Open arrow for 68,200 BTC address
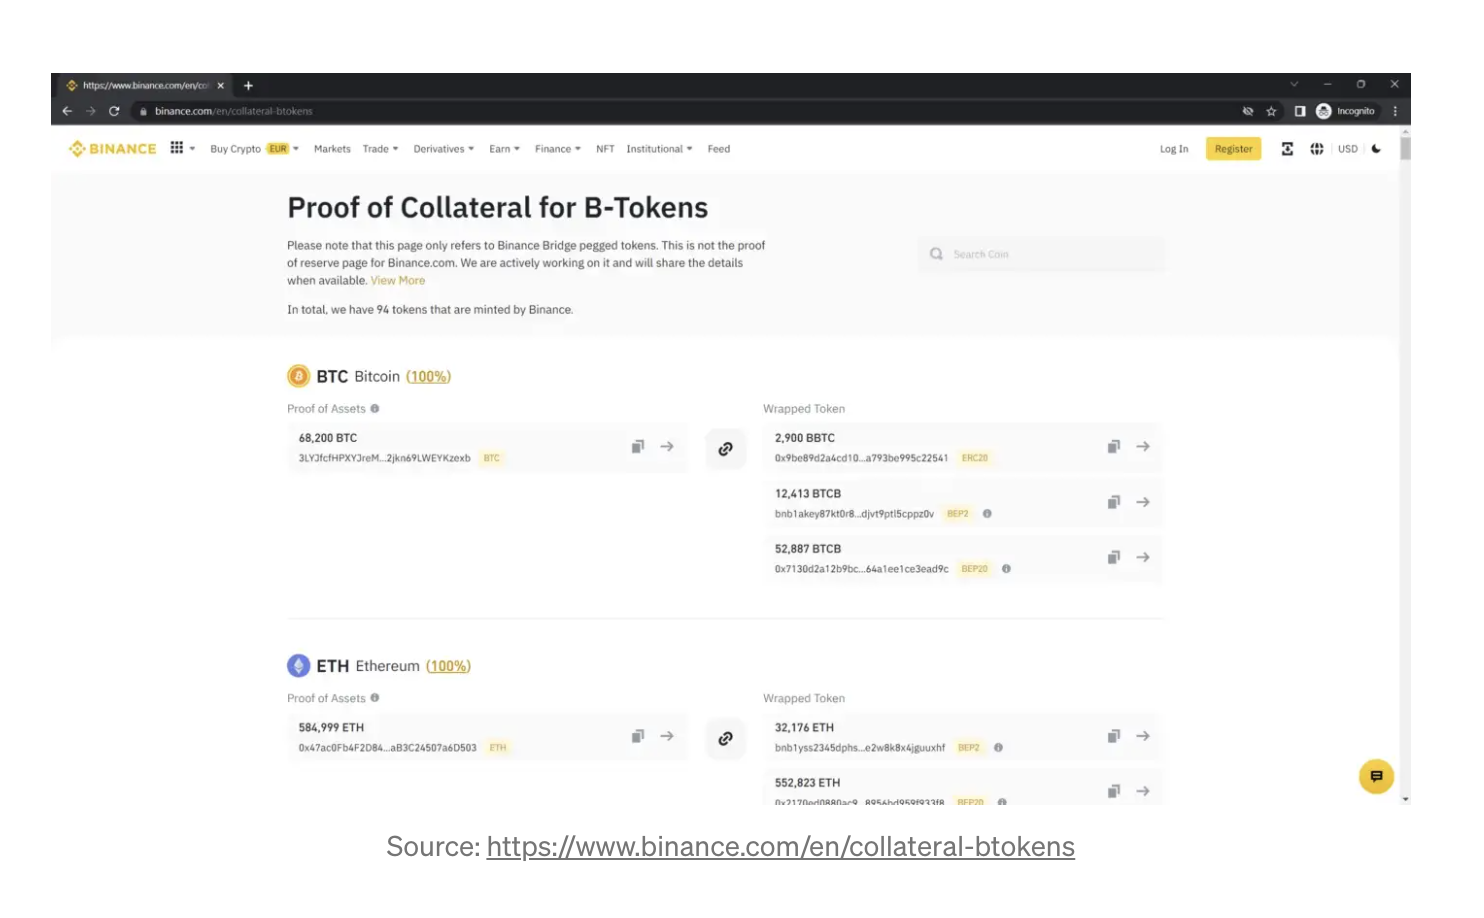Image resolution: width=1484 pixels, height=918 pixels. point(667,447)
